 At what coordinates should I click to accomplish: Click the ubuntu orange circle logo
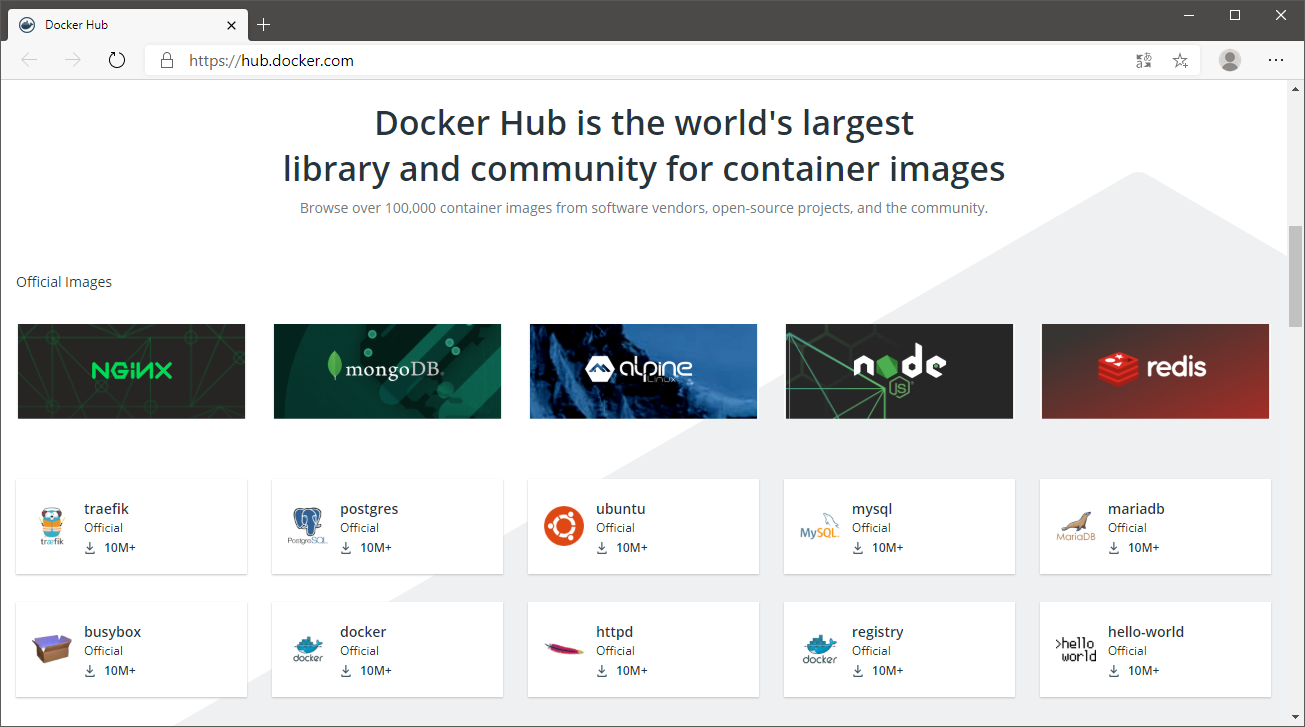[564, 526]
